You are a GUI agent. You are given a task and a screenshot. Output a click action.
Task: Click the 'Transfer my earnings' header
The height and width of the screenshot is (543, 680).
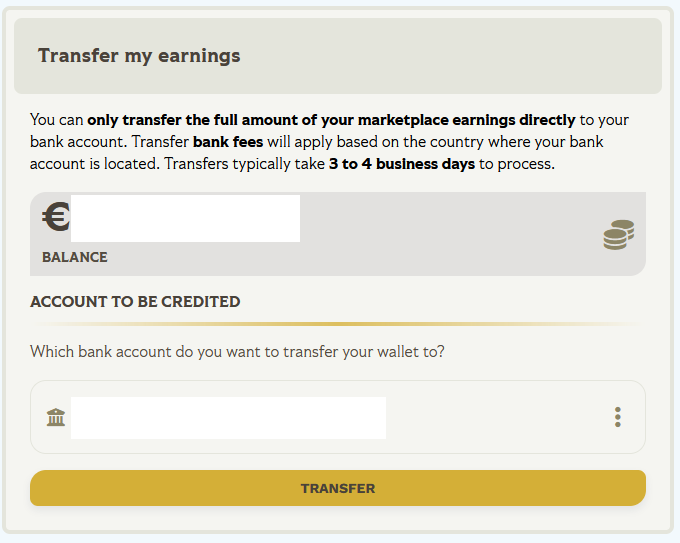pyautogui.click(x=139, y=55)
